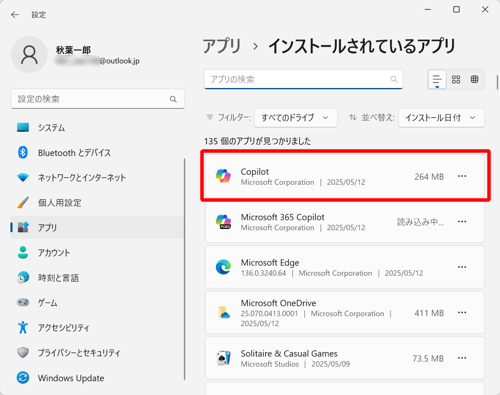Viewport: 500px width, 395px height.
Task: Click the app list scrollbar
Action: [x=497, y=82]
